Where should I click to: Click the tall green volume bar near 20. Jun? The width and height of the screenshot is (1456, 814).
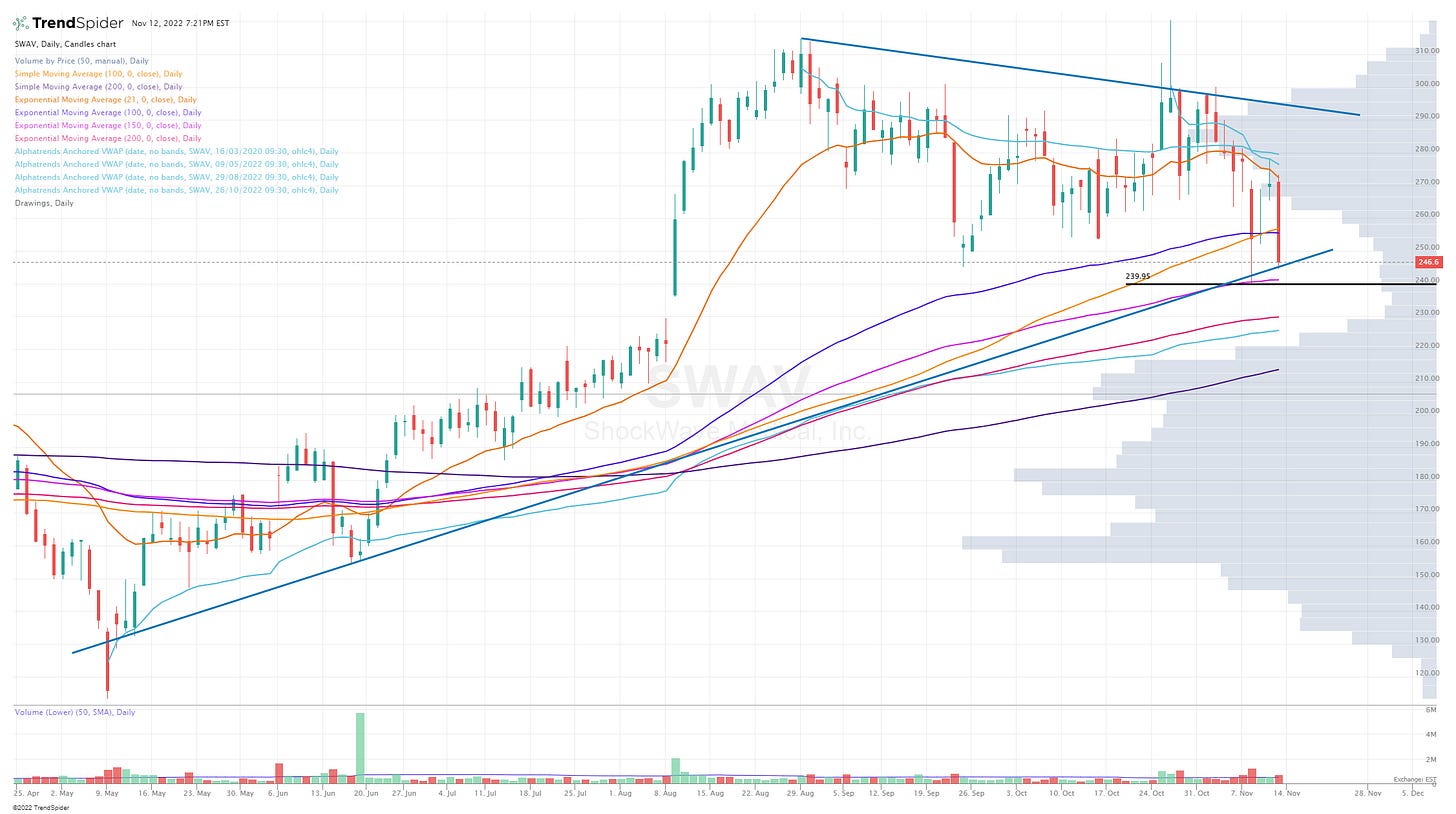[360, 746]
